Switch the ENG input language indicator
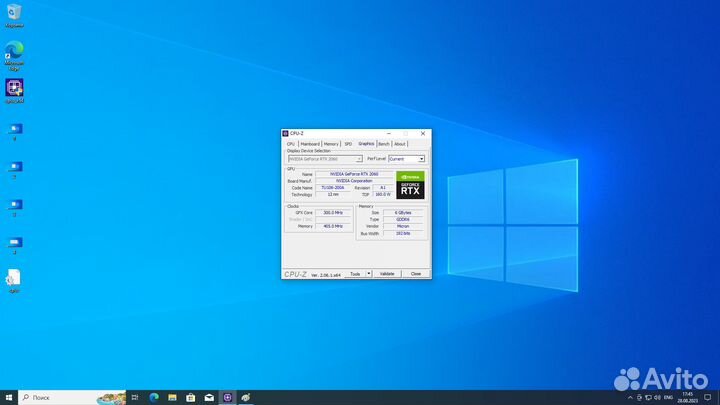The width and height of the screenshot is (720, 405). tap(669, 398)
